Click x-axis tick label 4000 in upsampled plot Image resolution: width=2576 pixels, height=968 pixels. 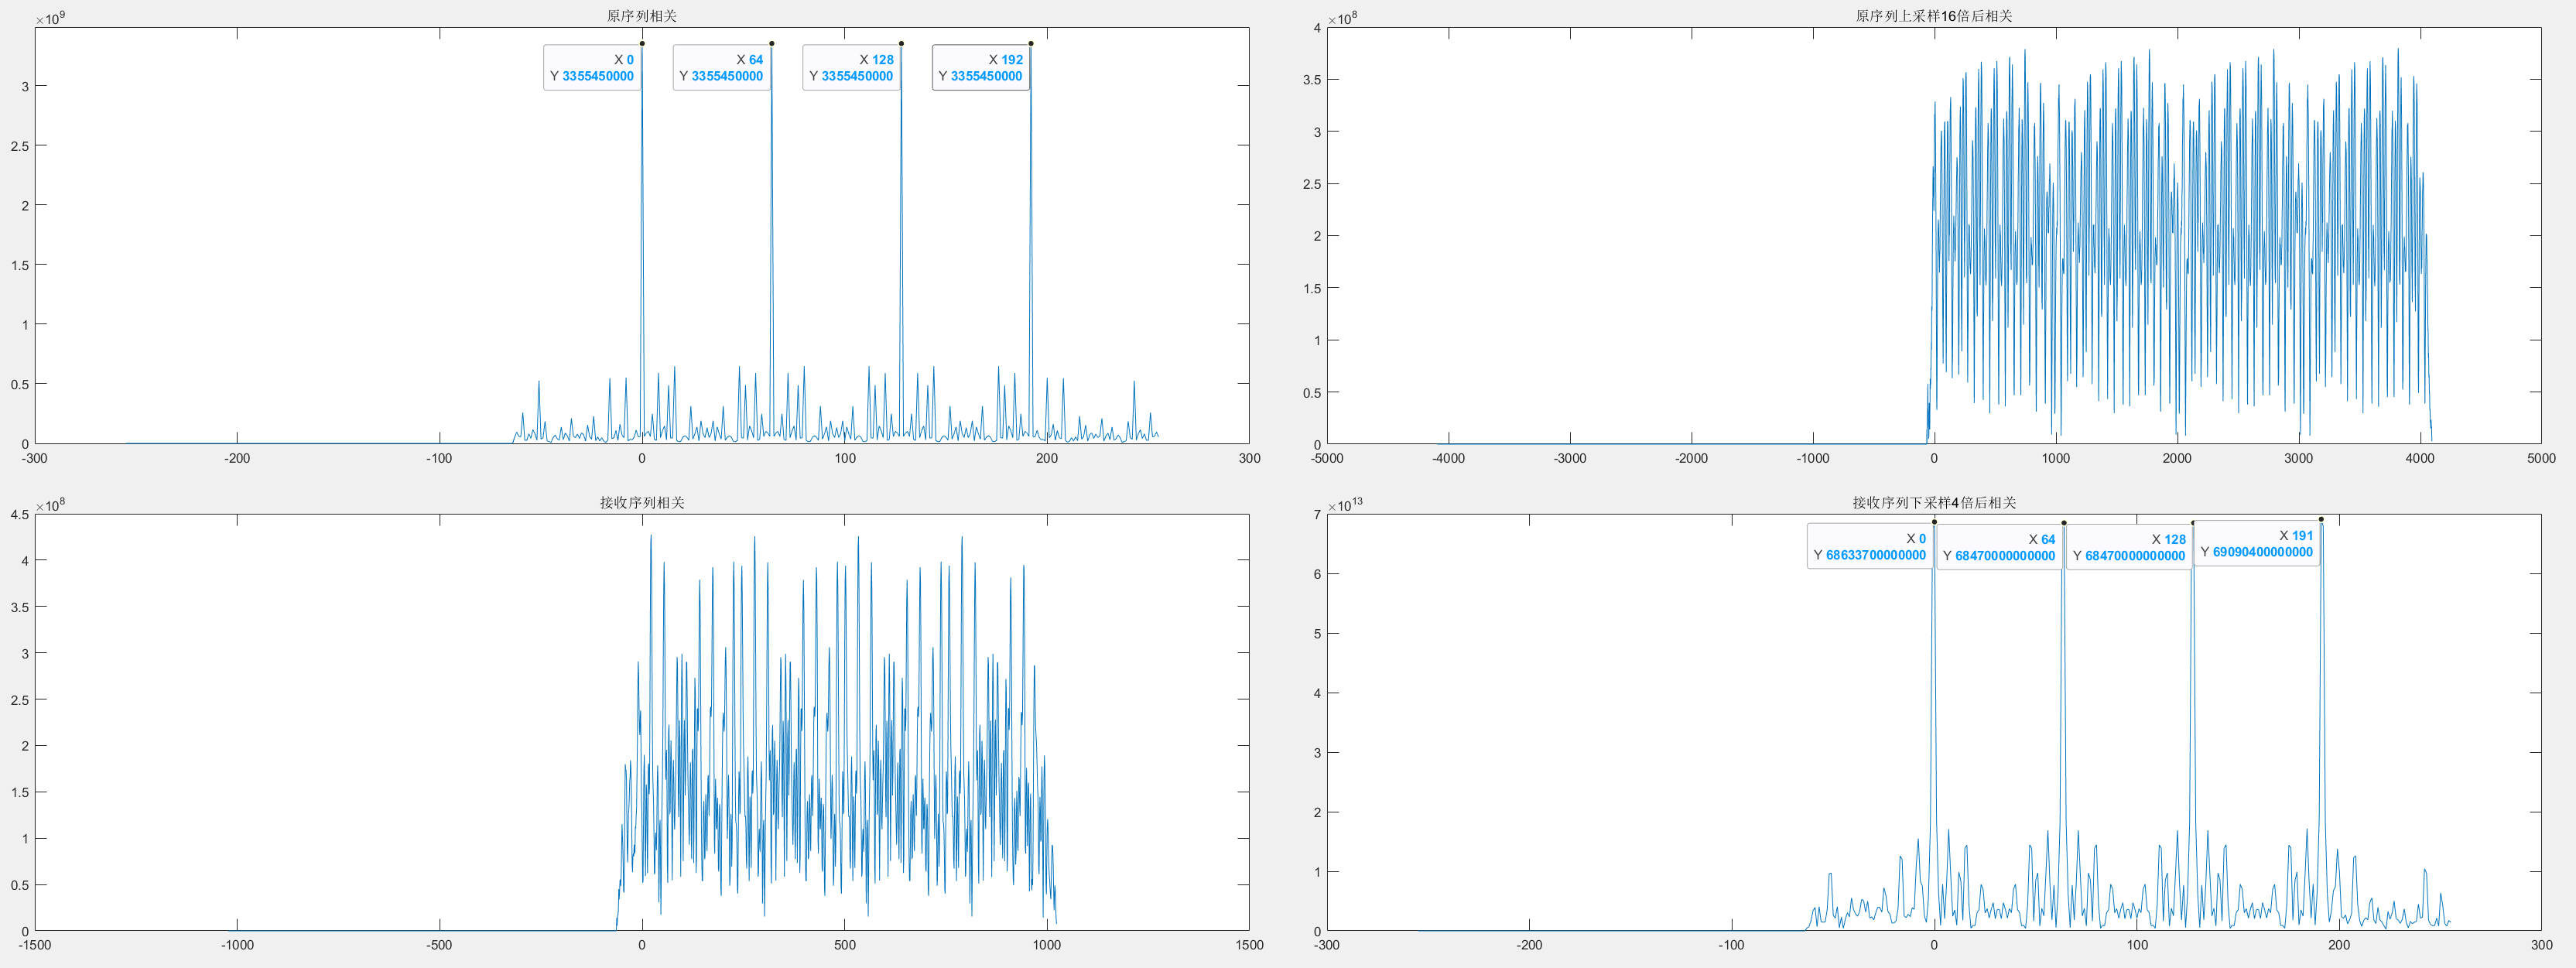tap(2419, 459)
